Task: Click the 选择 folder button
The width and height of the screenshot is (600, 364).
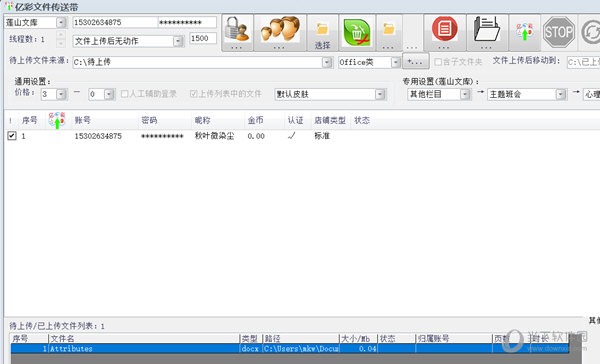Action: (322, 33)
